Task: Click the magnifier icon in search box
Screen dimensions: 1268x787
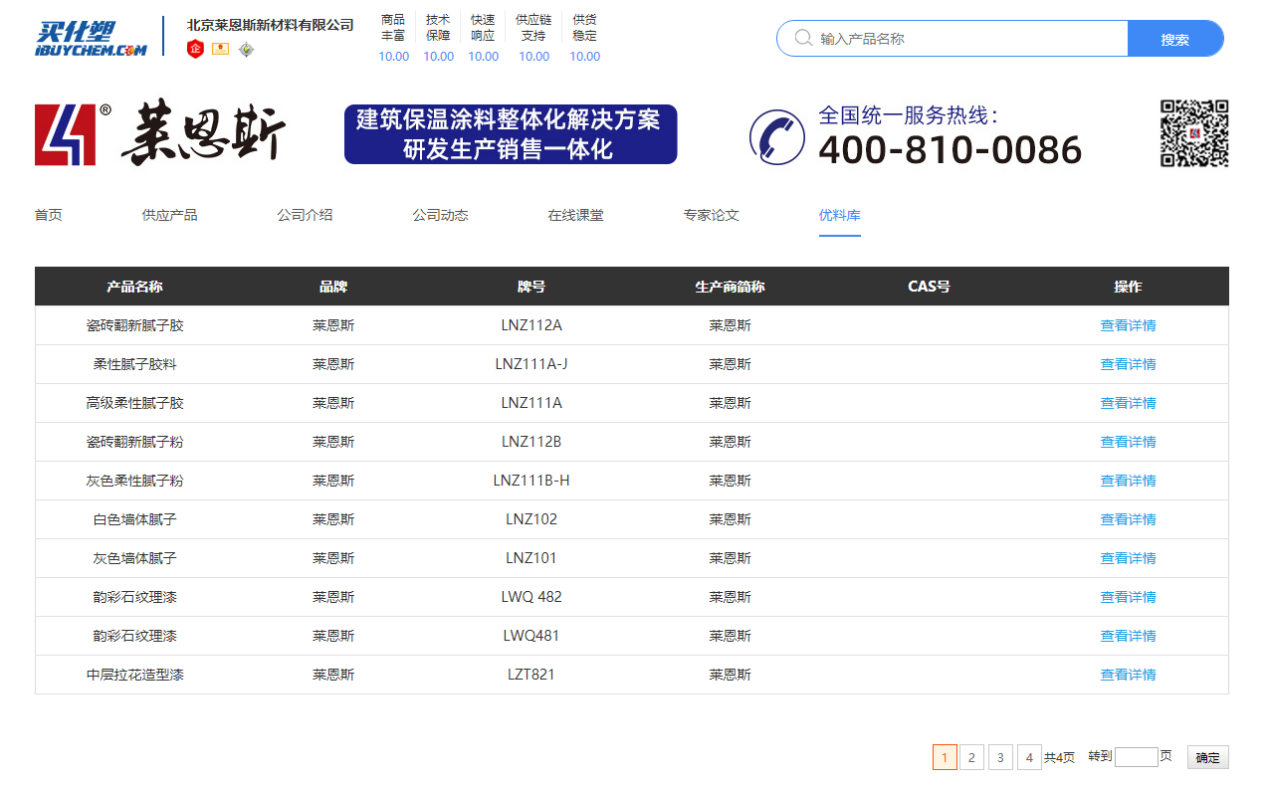Action: pyautogui.click(x=803, y=39)
